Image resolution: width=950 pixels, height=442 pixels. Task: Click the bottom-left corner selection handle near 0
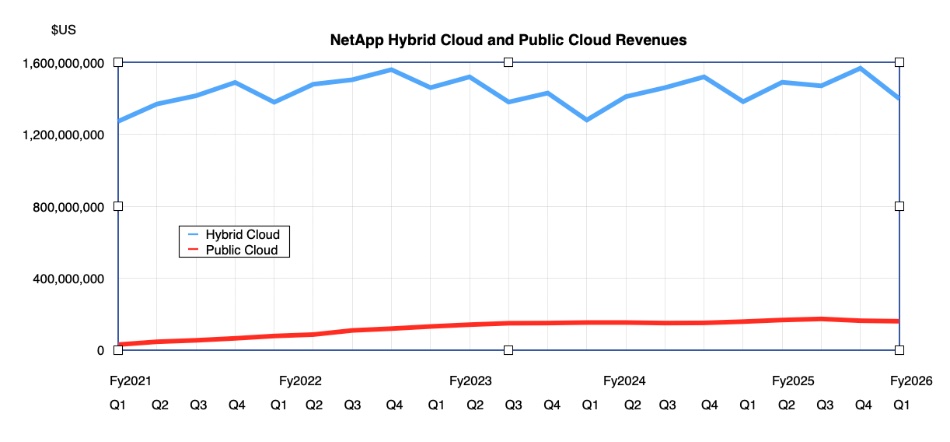tap(118, 350)
